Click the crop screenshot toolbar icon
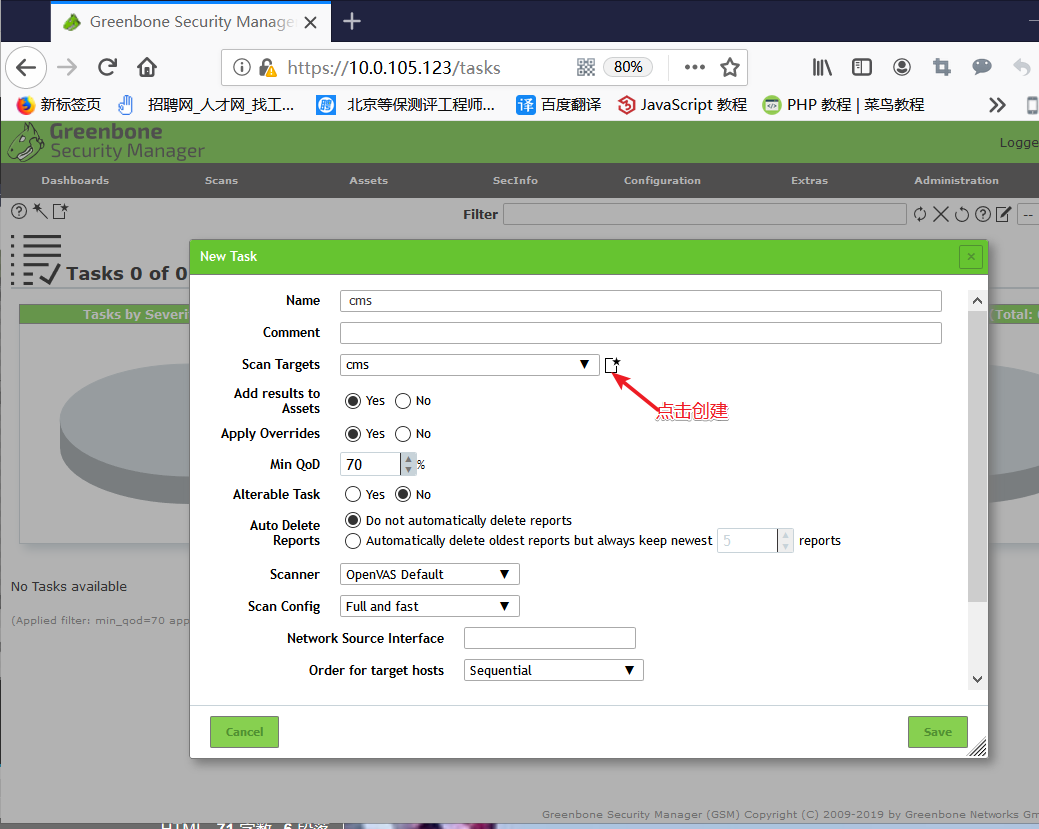 [x=942, y=67]
